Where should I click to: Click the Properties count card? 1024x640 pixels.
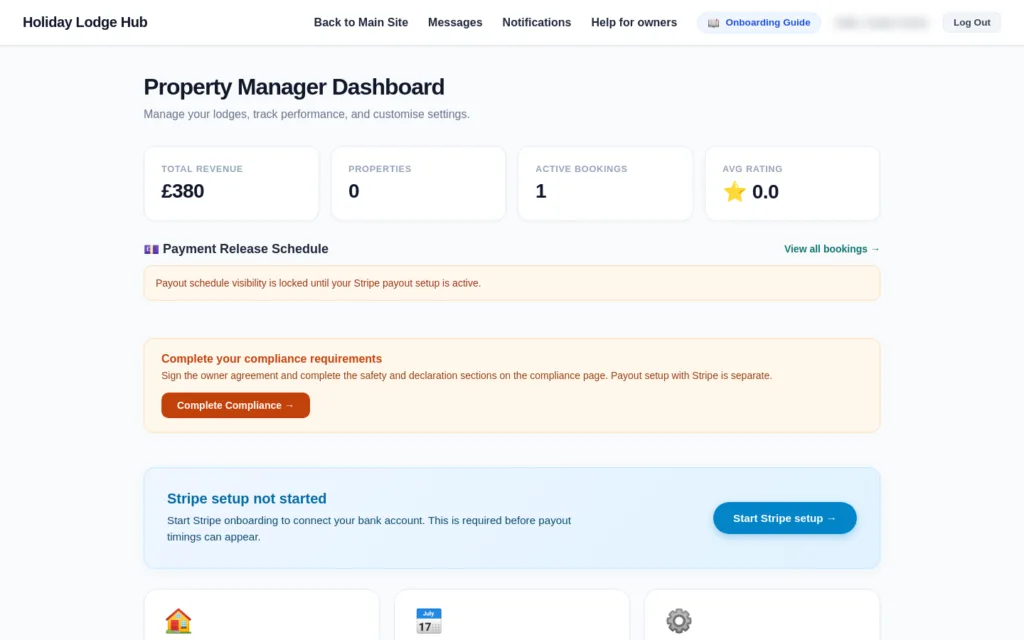pyautogui.click(x=419, y=184)
